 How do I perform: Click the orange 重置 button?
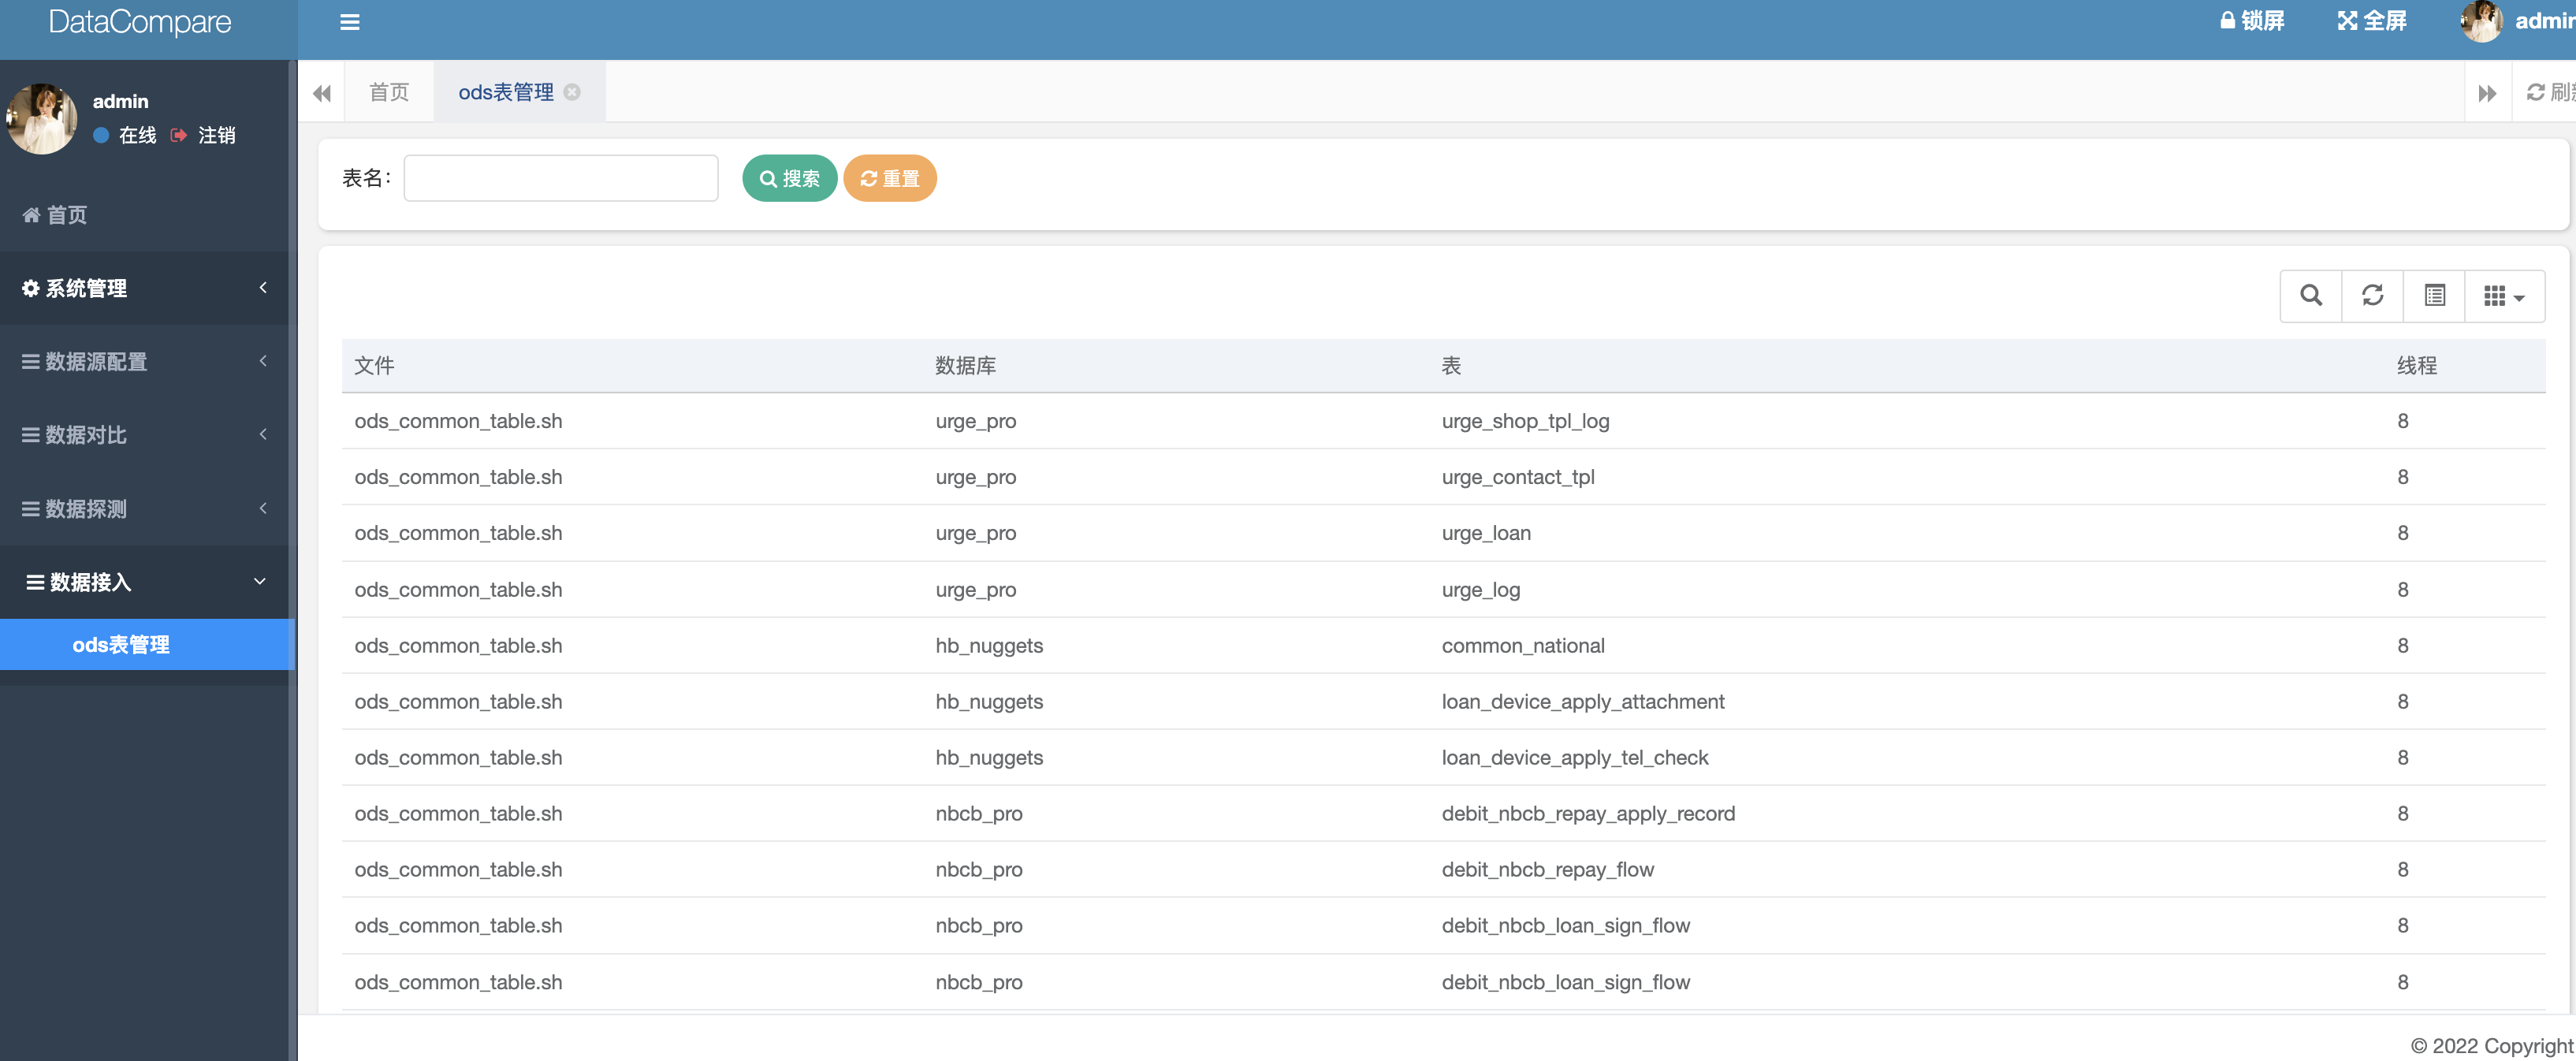(x=889, y=178)
